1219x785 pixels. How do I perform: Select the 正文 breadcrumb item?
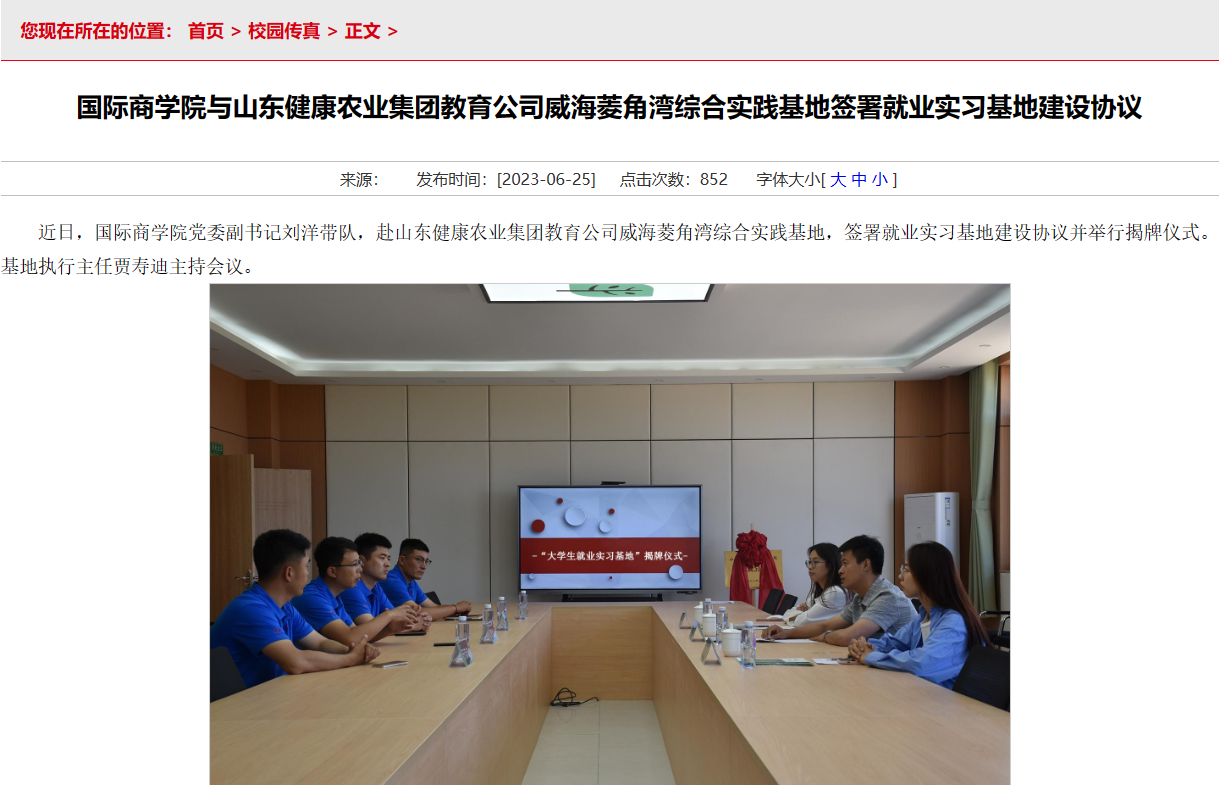click(363, 31)
